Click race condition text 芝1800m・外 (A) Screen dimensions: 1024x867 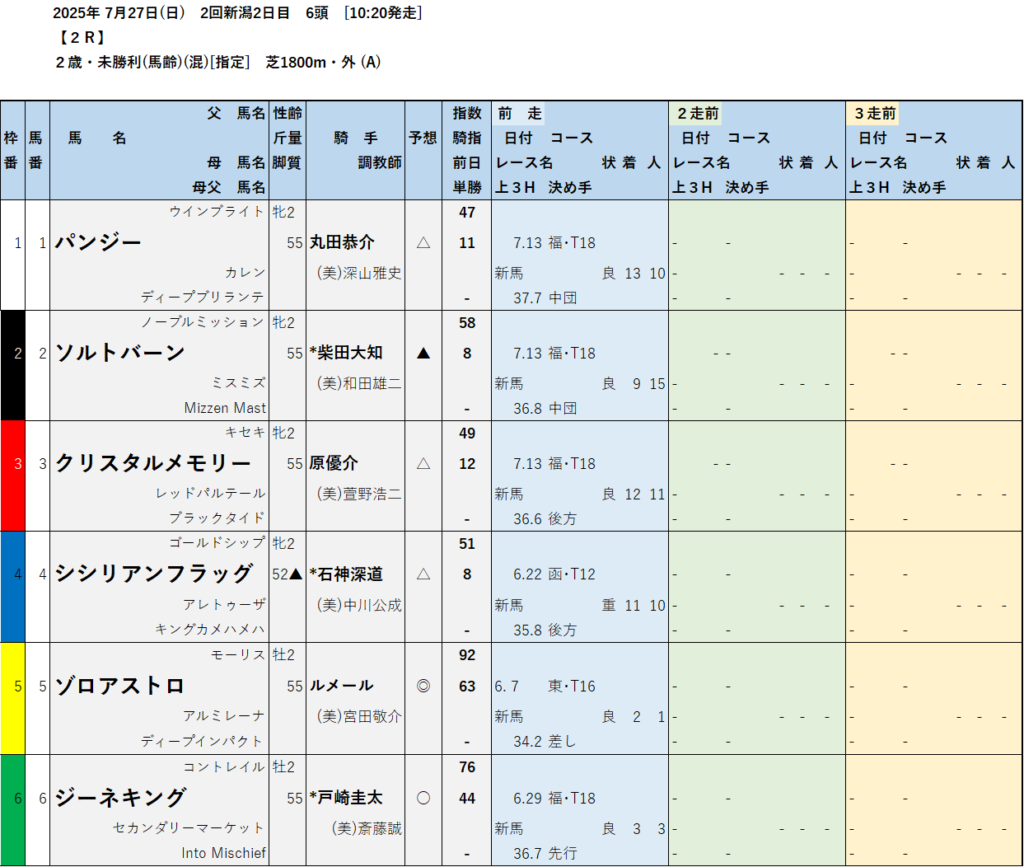323,62
